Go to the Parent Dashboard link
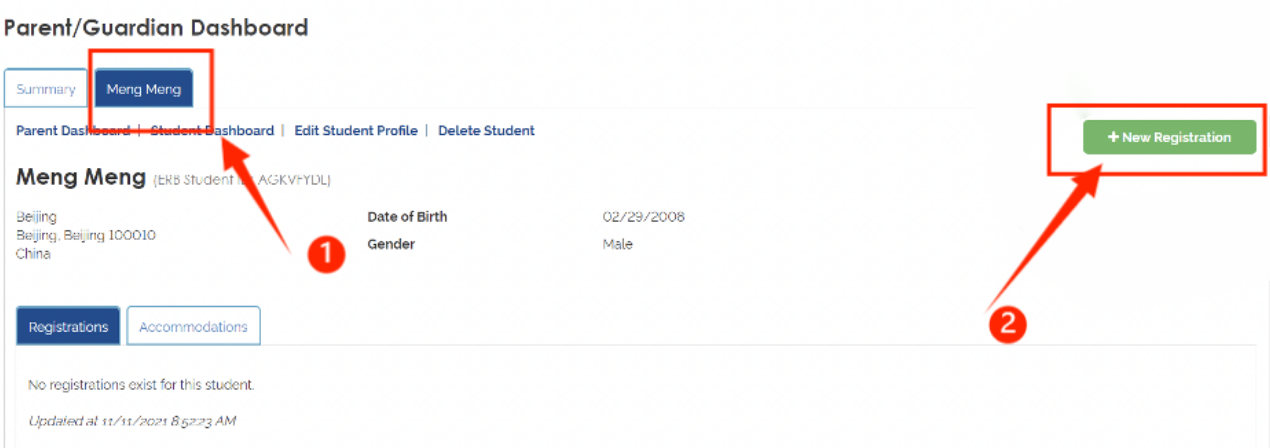1270x448 pixels. tap(73, 131)
